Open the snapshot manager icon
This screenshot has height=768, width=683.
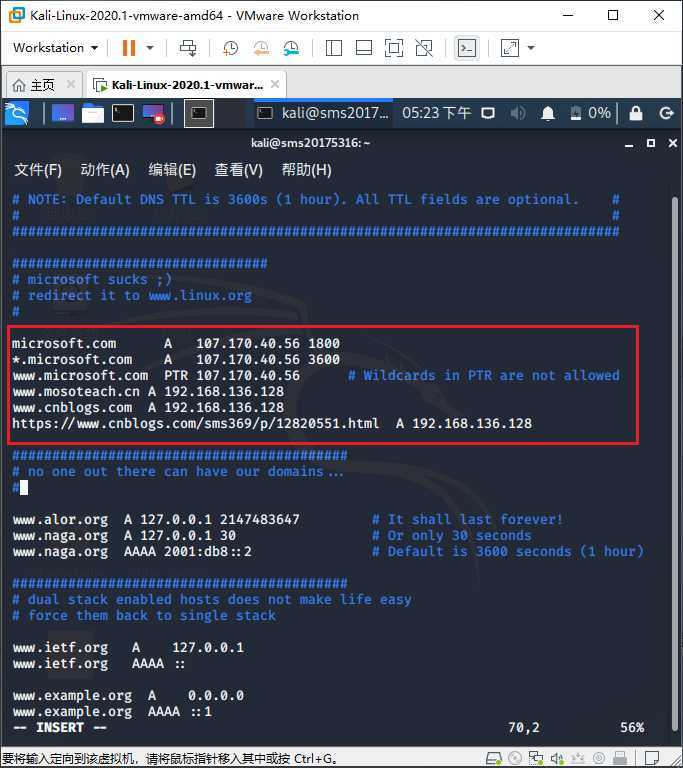pyautogui.click(x=291, y=48)
